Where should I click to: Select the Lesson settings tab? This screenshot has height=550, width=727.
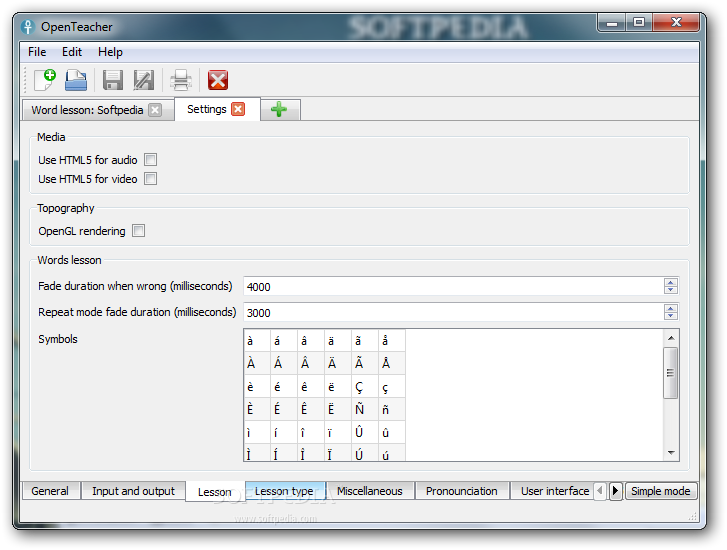click(214, 492)
